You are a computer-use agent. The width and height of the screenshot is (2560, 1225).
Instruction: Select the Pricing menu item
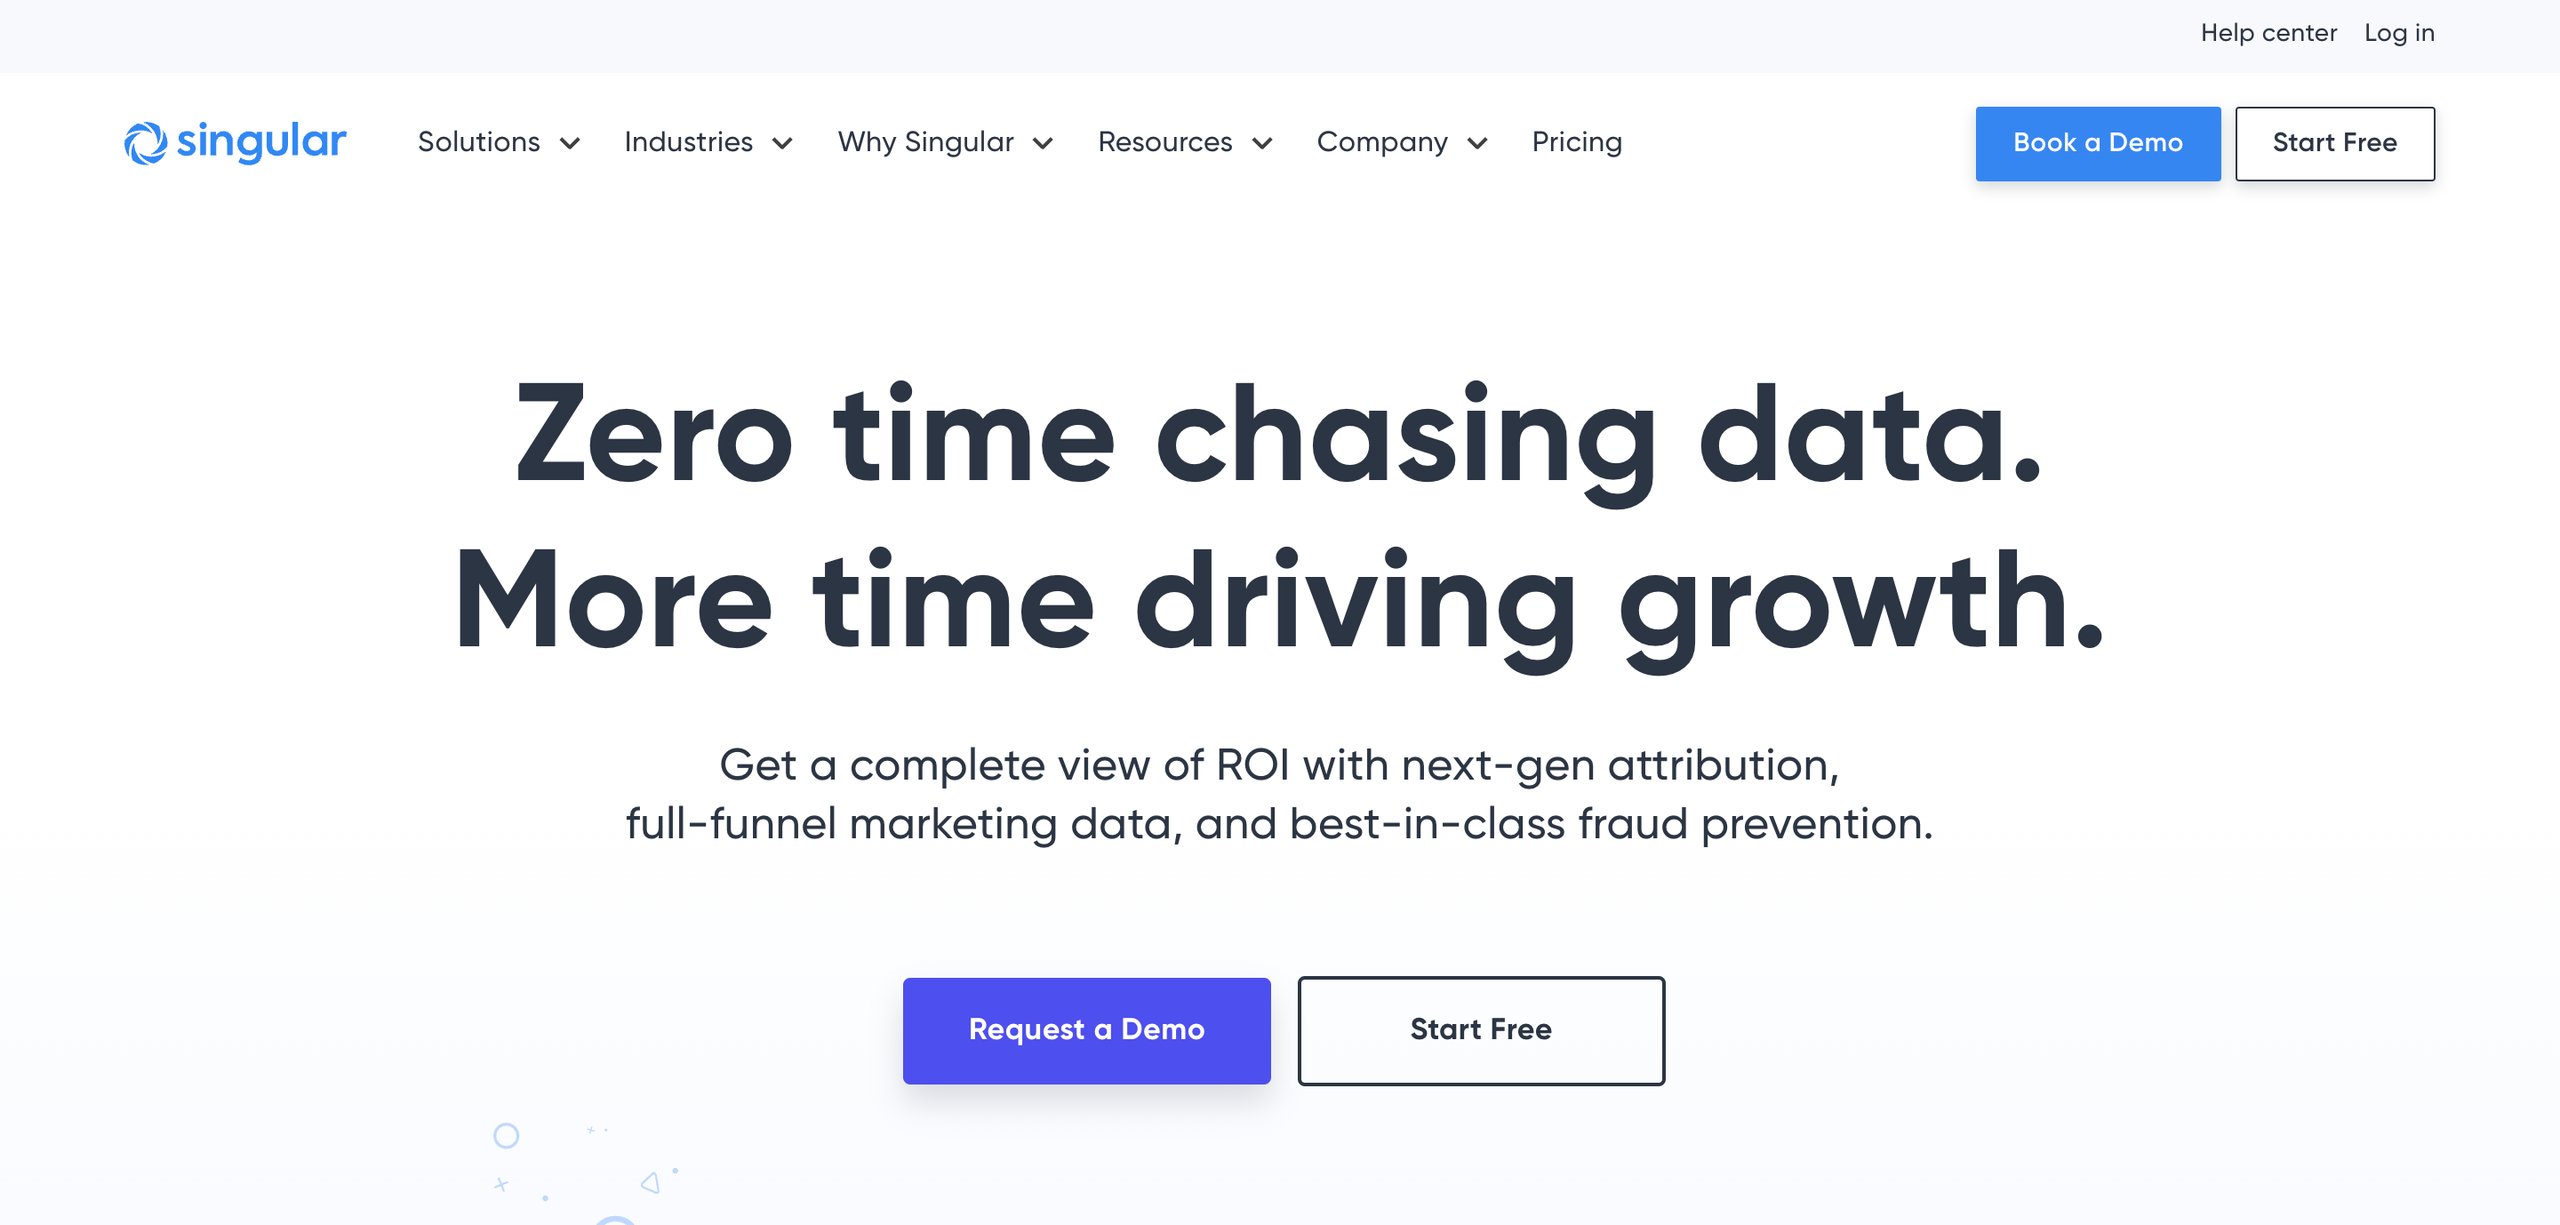click(1577, 142)
